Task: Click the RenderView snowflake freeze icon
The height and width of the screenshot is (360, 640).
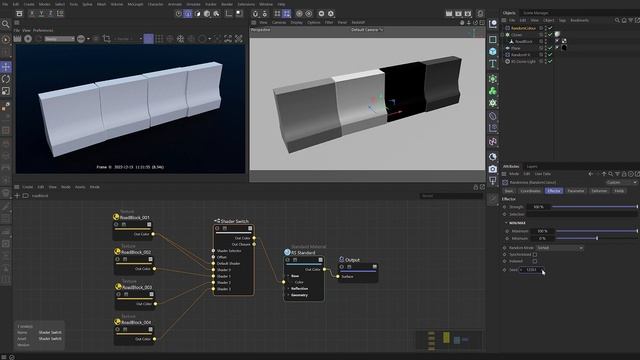Action: 180,39
